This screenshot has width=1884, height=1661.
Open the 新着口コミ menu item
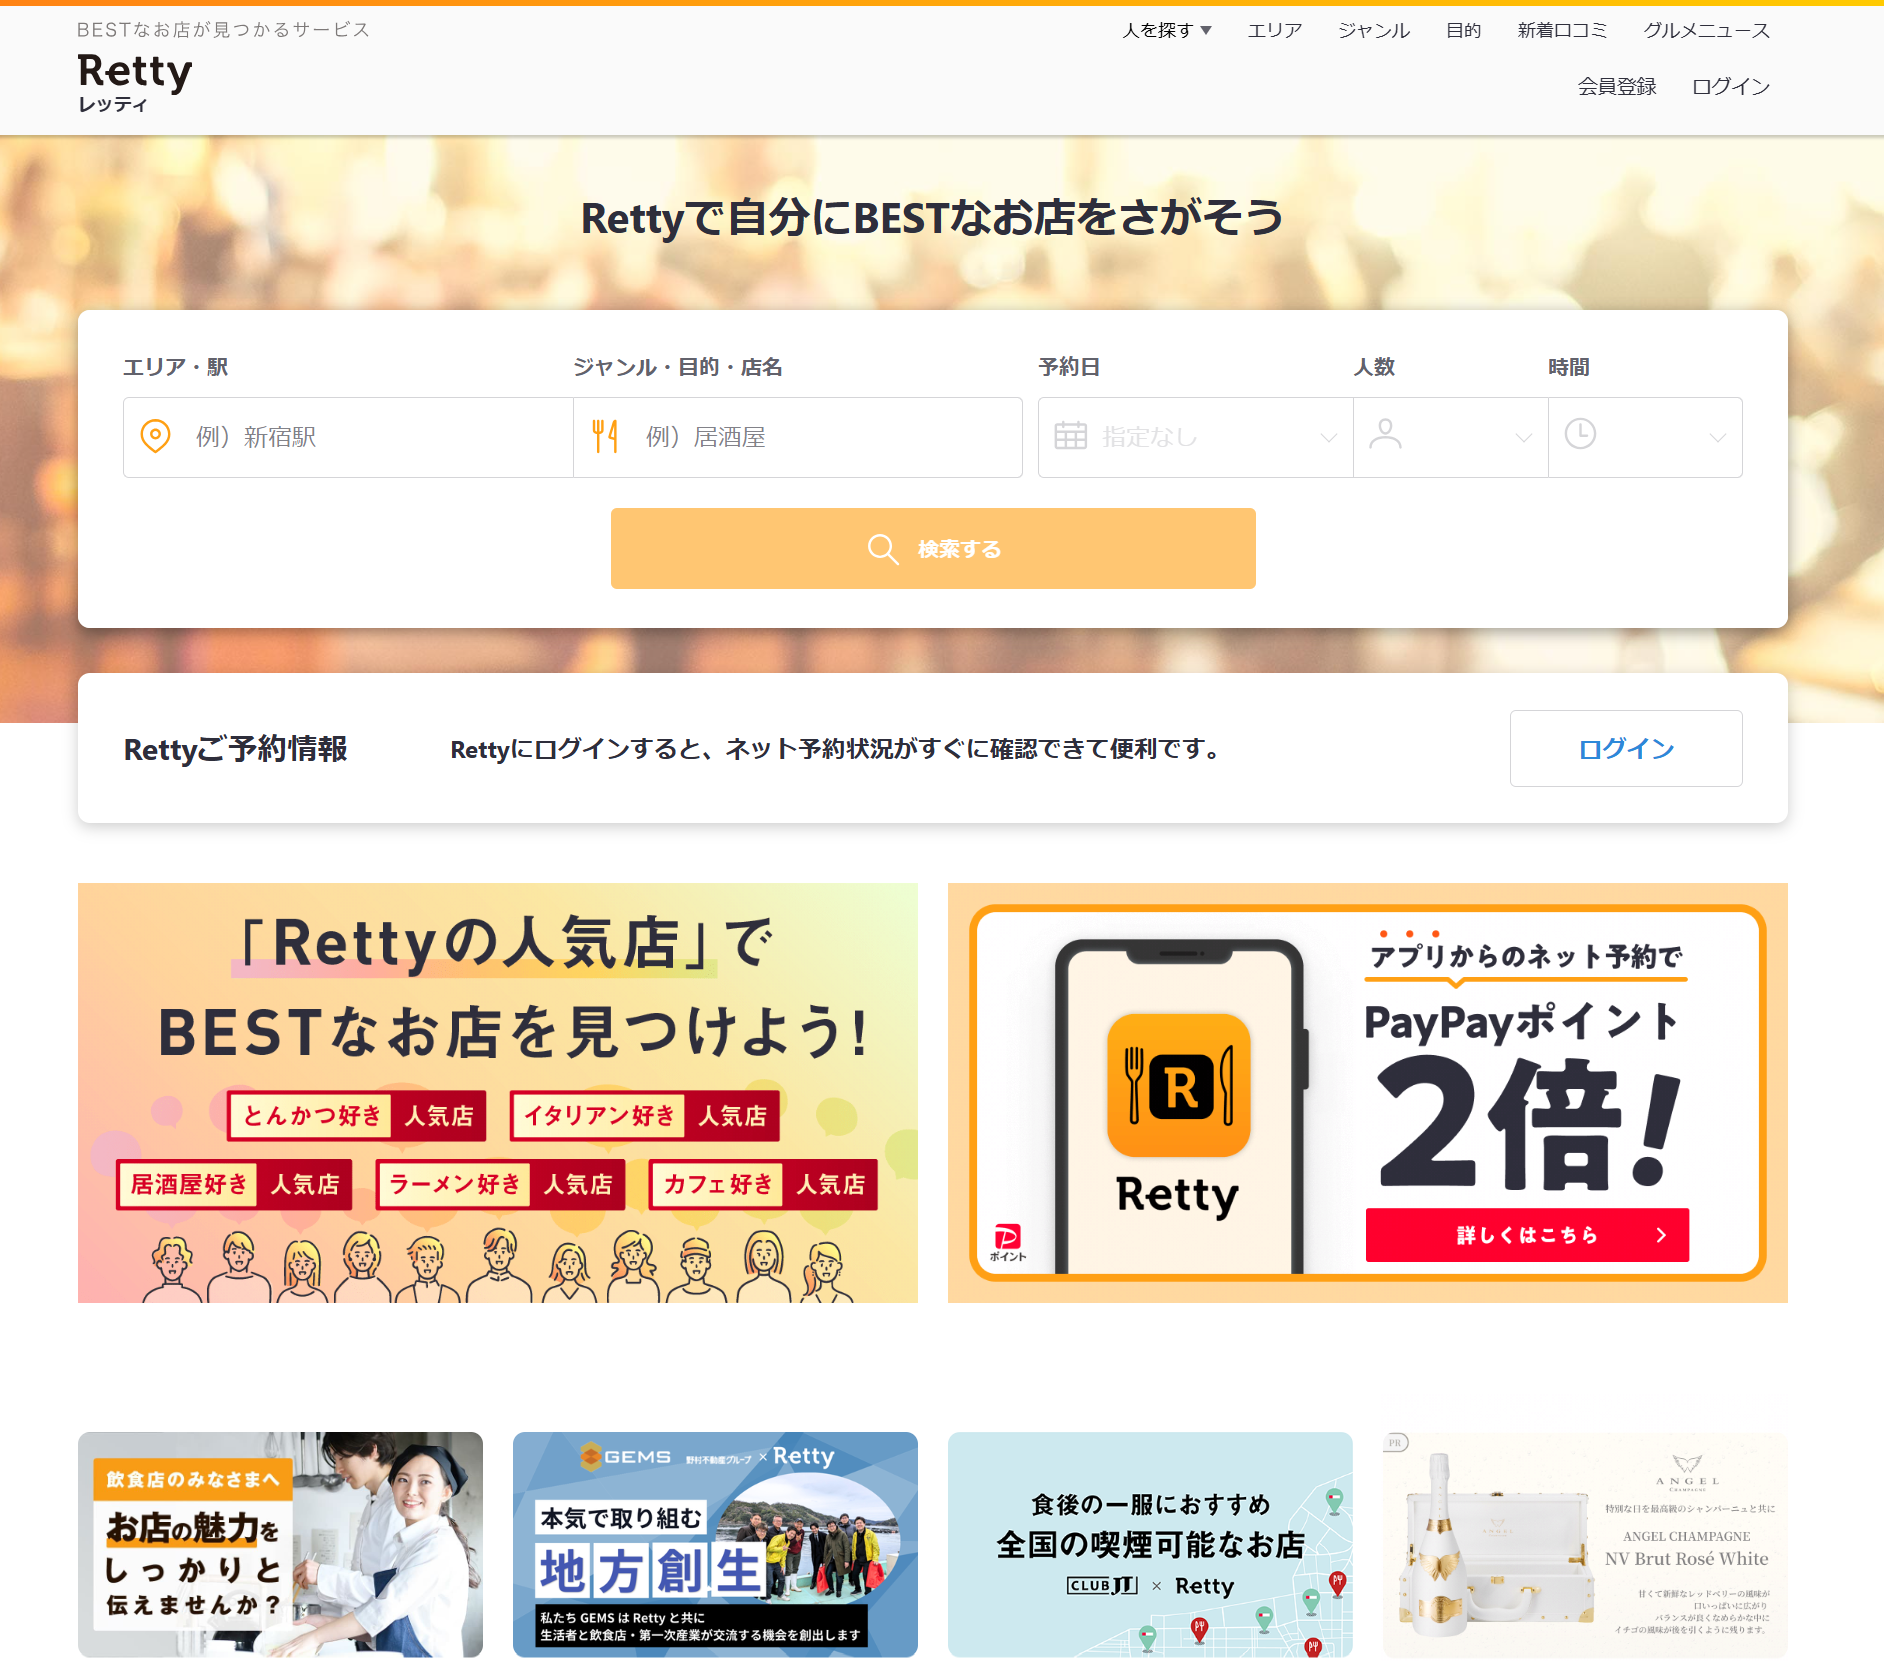point(1562,30)
